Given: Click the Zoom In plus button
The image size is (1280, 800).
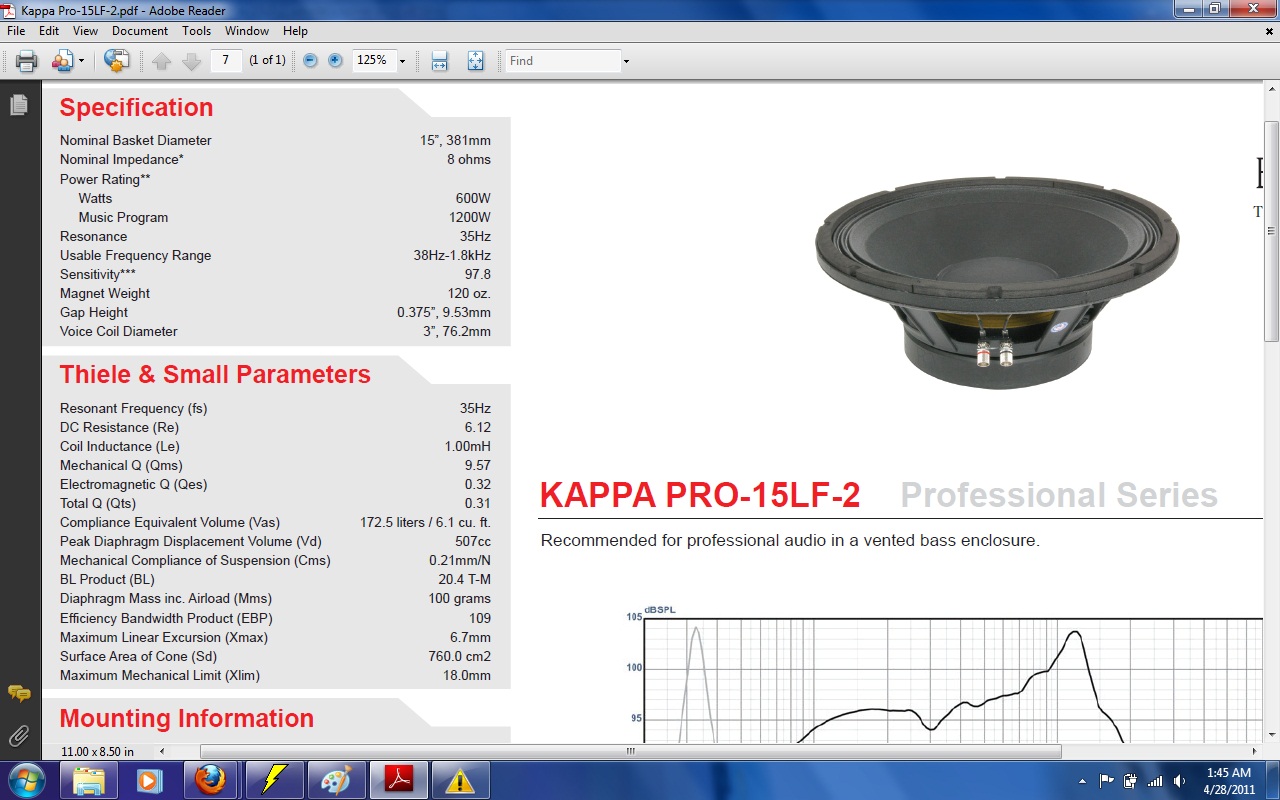Looking at the screenshot, I should tap(335, 61).
